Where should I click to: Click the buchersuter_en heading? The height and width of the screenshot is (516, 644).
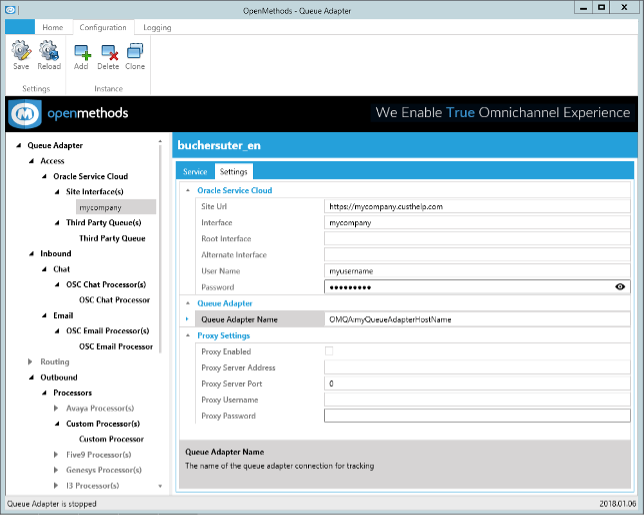tap(219, 145)
